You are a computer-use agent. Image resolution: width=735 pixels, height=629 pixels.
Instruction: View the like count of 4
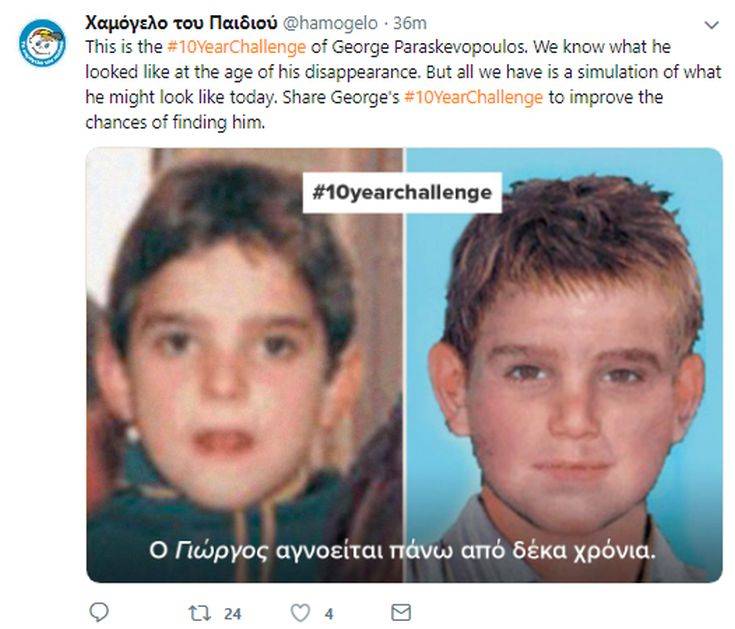329,614
